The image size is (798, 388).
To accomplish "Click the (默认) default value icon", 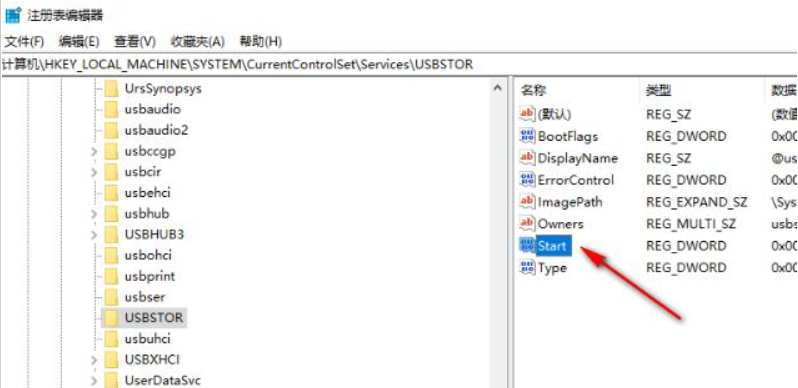I will [x=527, y=115].
